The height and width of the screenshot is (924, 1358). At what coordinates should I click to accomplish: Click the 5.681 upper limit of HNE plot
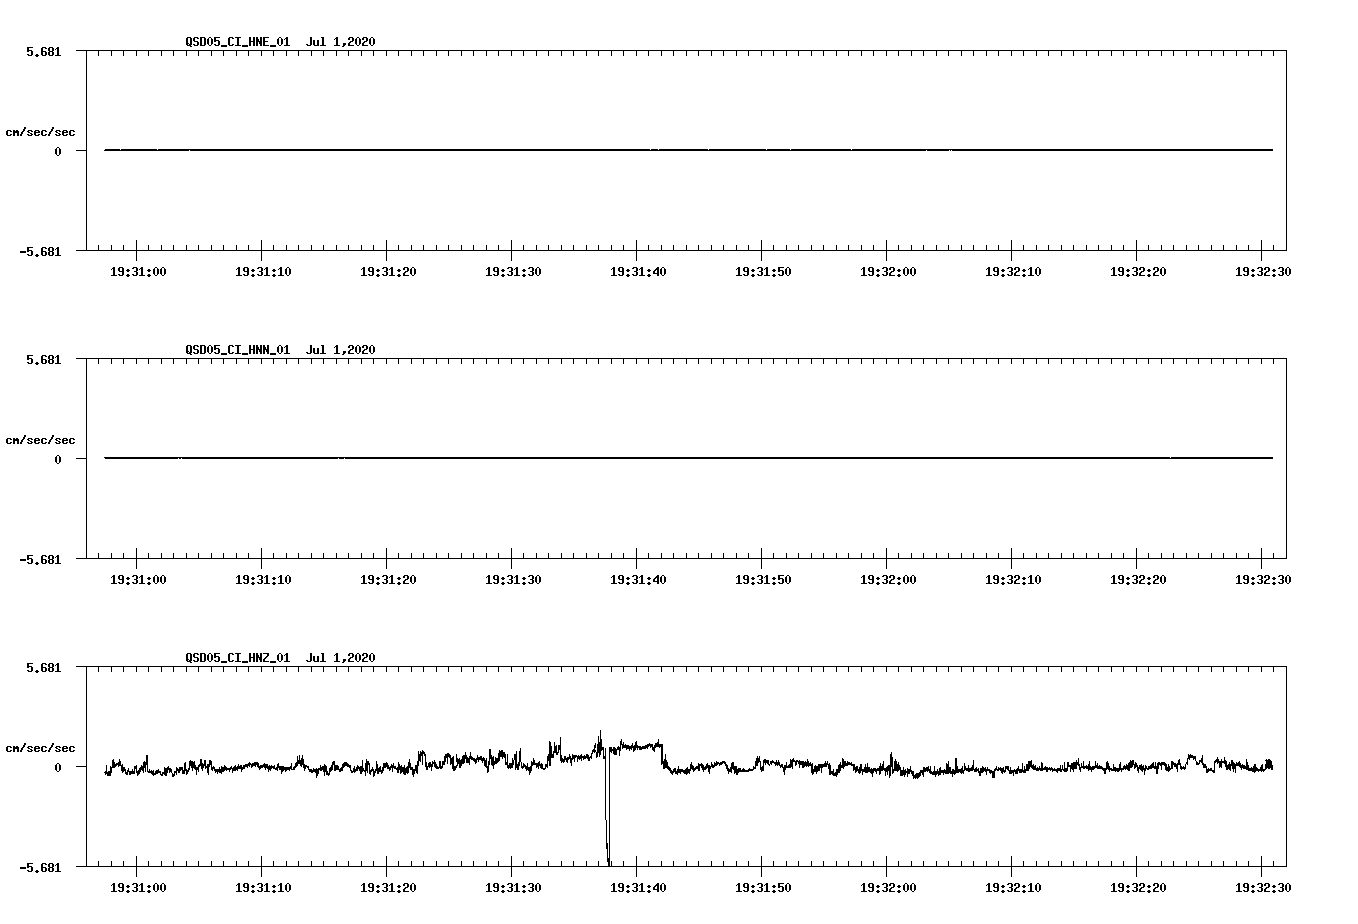click(x=44, y=51)
